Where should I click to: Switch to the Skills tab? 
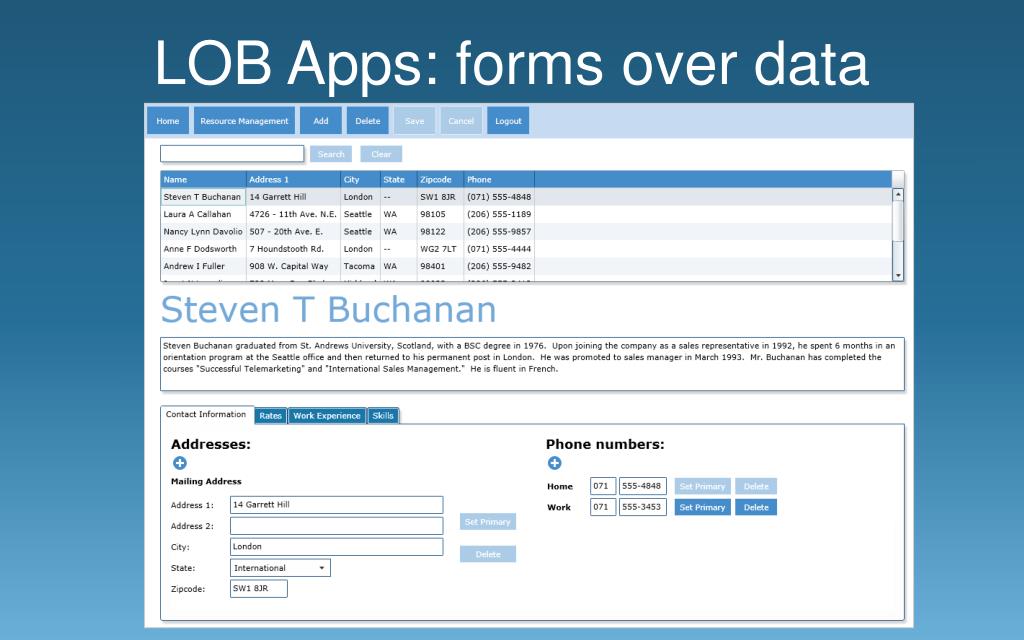tap(383, 415)
